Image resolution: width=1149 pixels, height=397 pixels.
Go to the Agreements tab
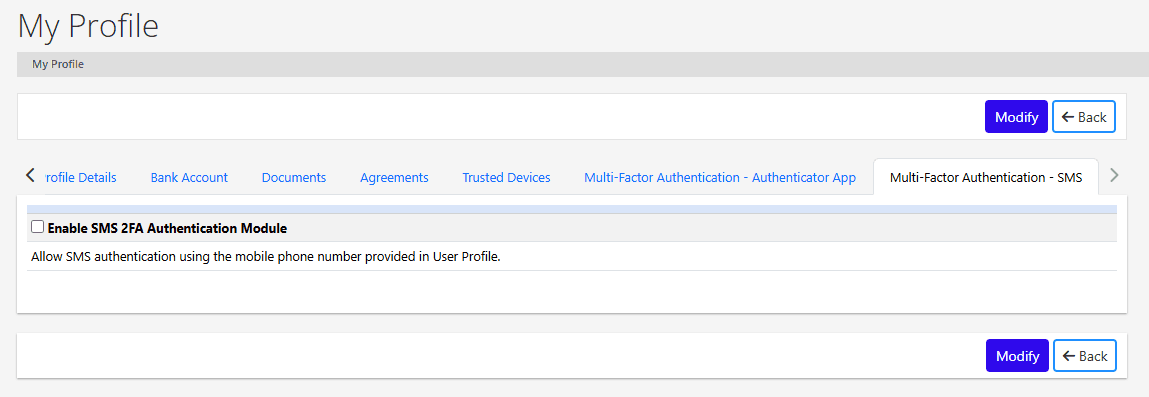coord(394,177)
